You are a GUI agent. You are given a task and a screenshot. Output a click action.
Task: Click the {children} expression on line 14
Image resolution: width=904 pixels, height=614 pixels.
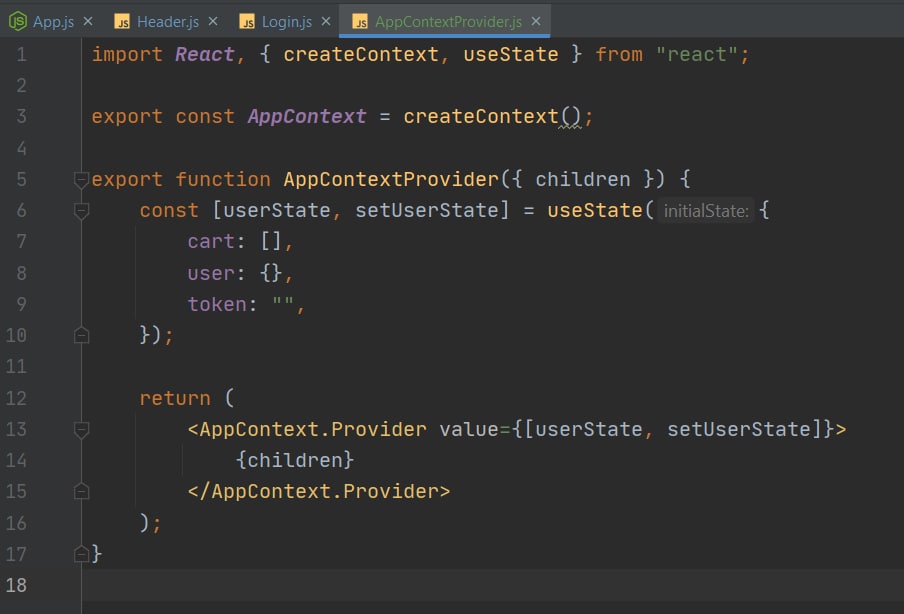click(295, 460)
